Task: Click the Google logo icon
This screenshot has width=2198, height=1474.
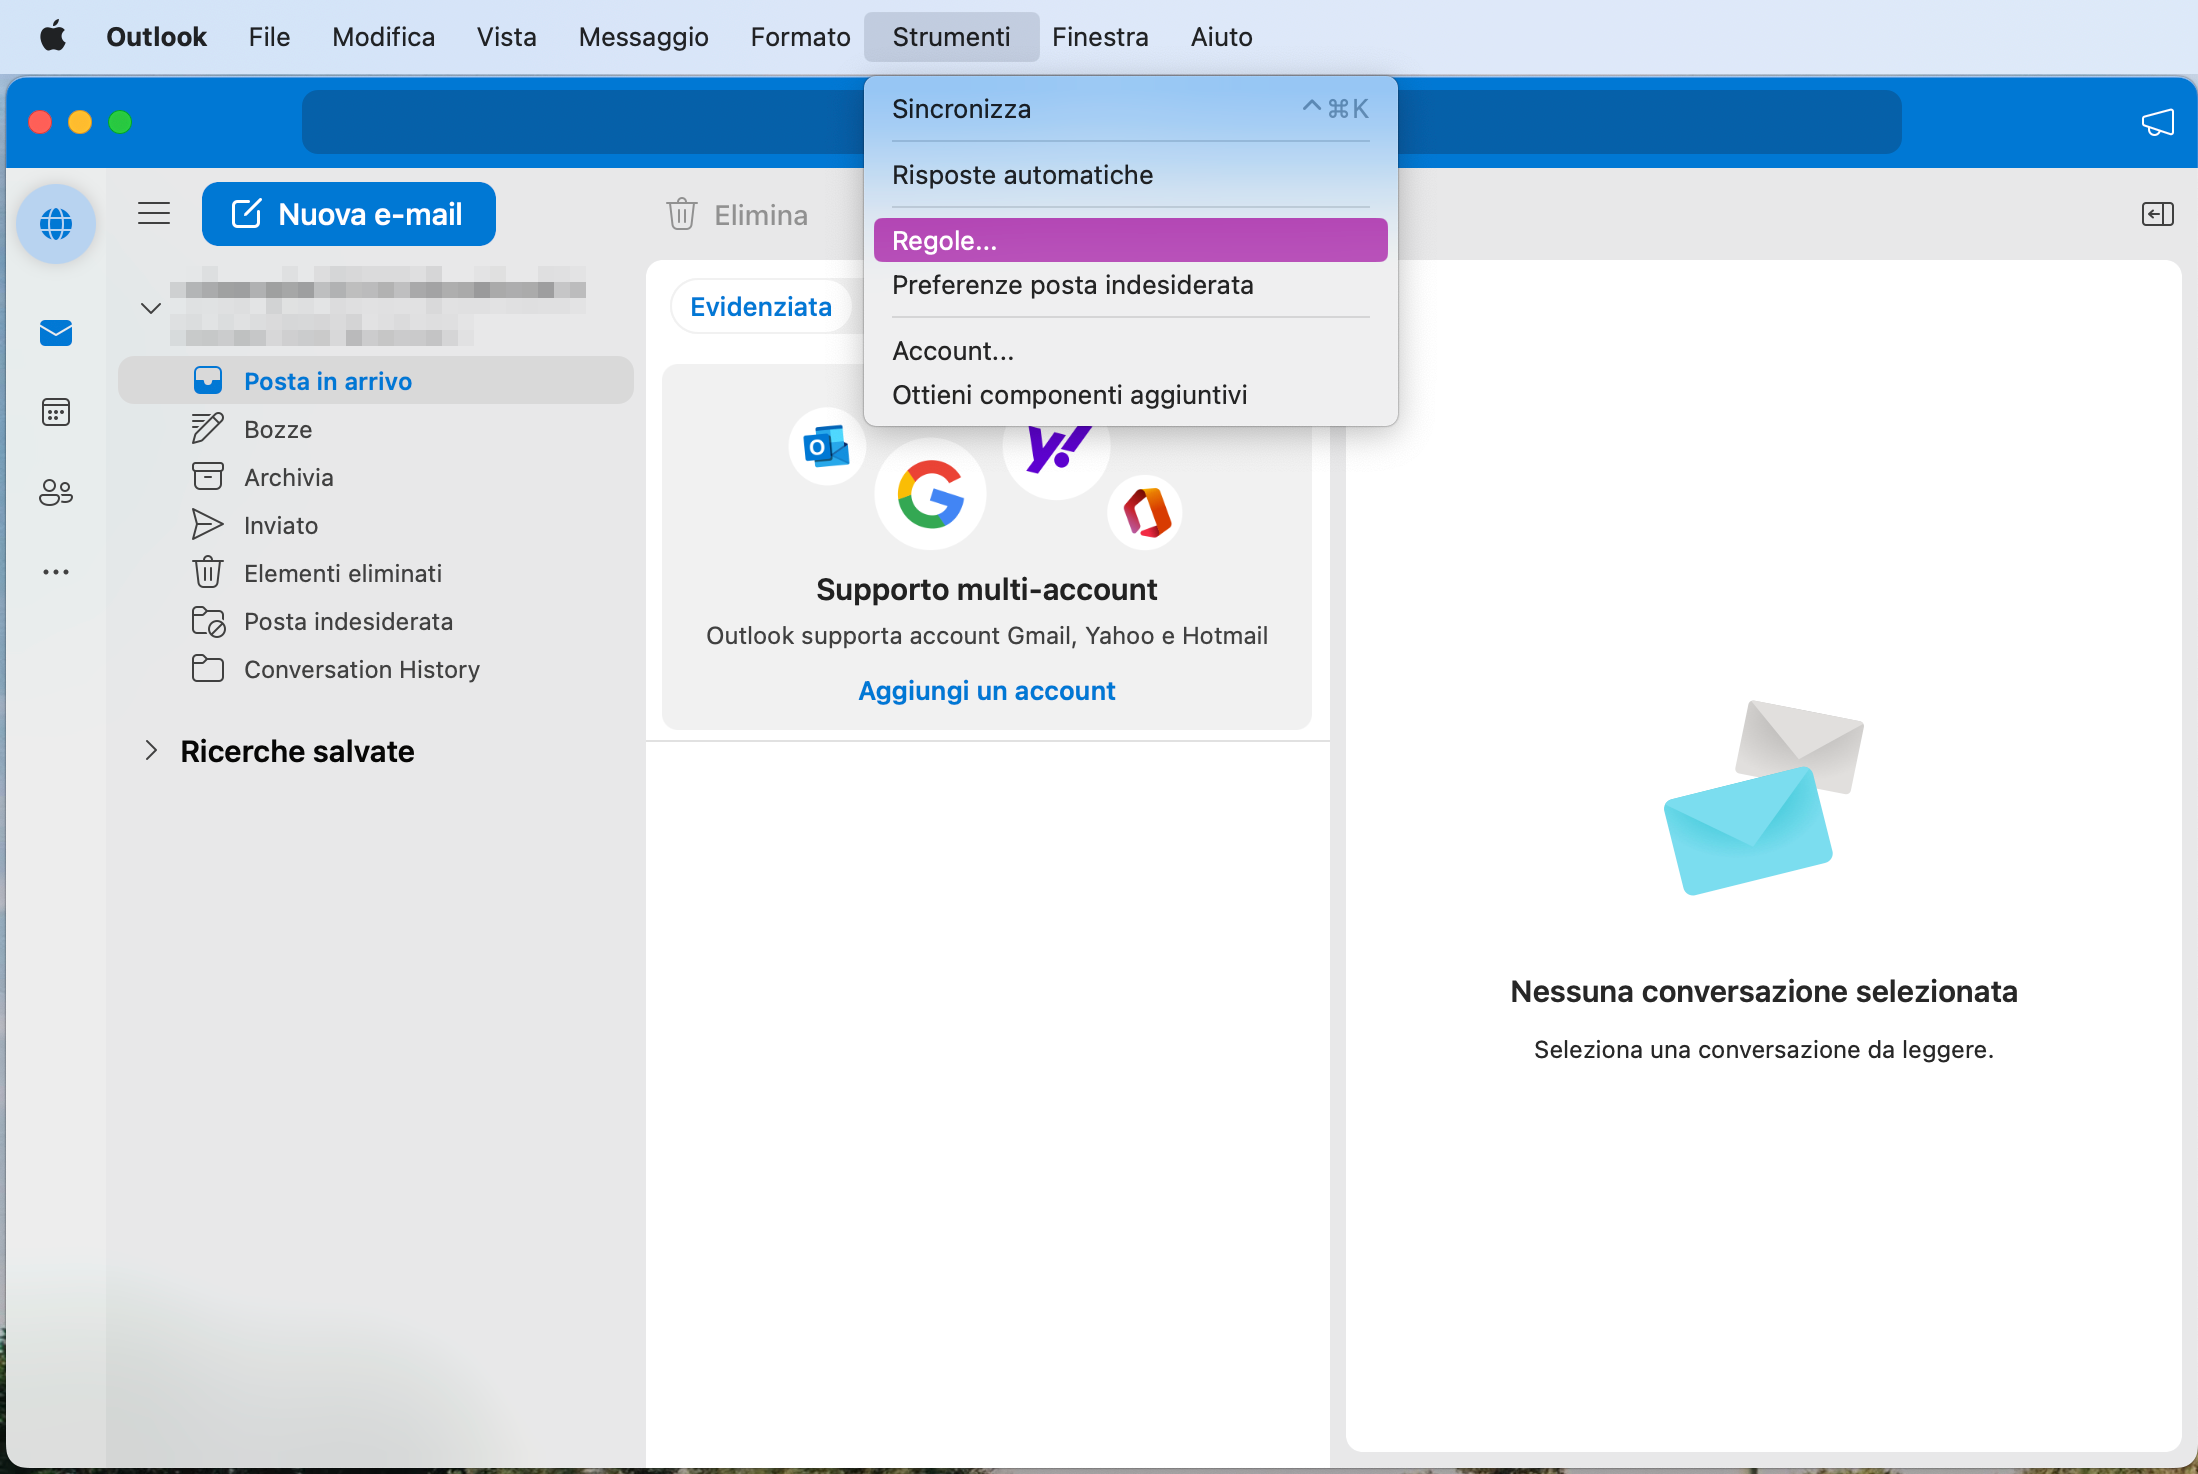Action: tap(931, 494)
